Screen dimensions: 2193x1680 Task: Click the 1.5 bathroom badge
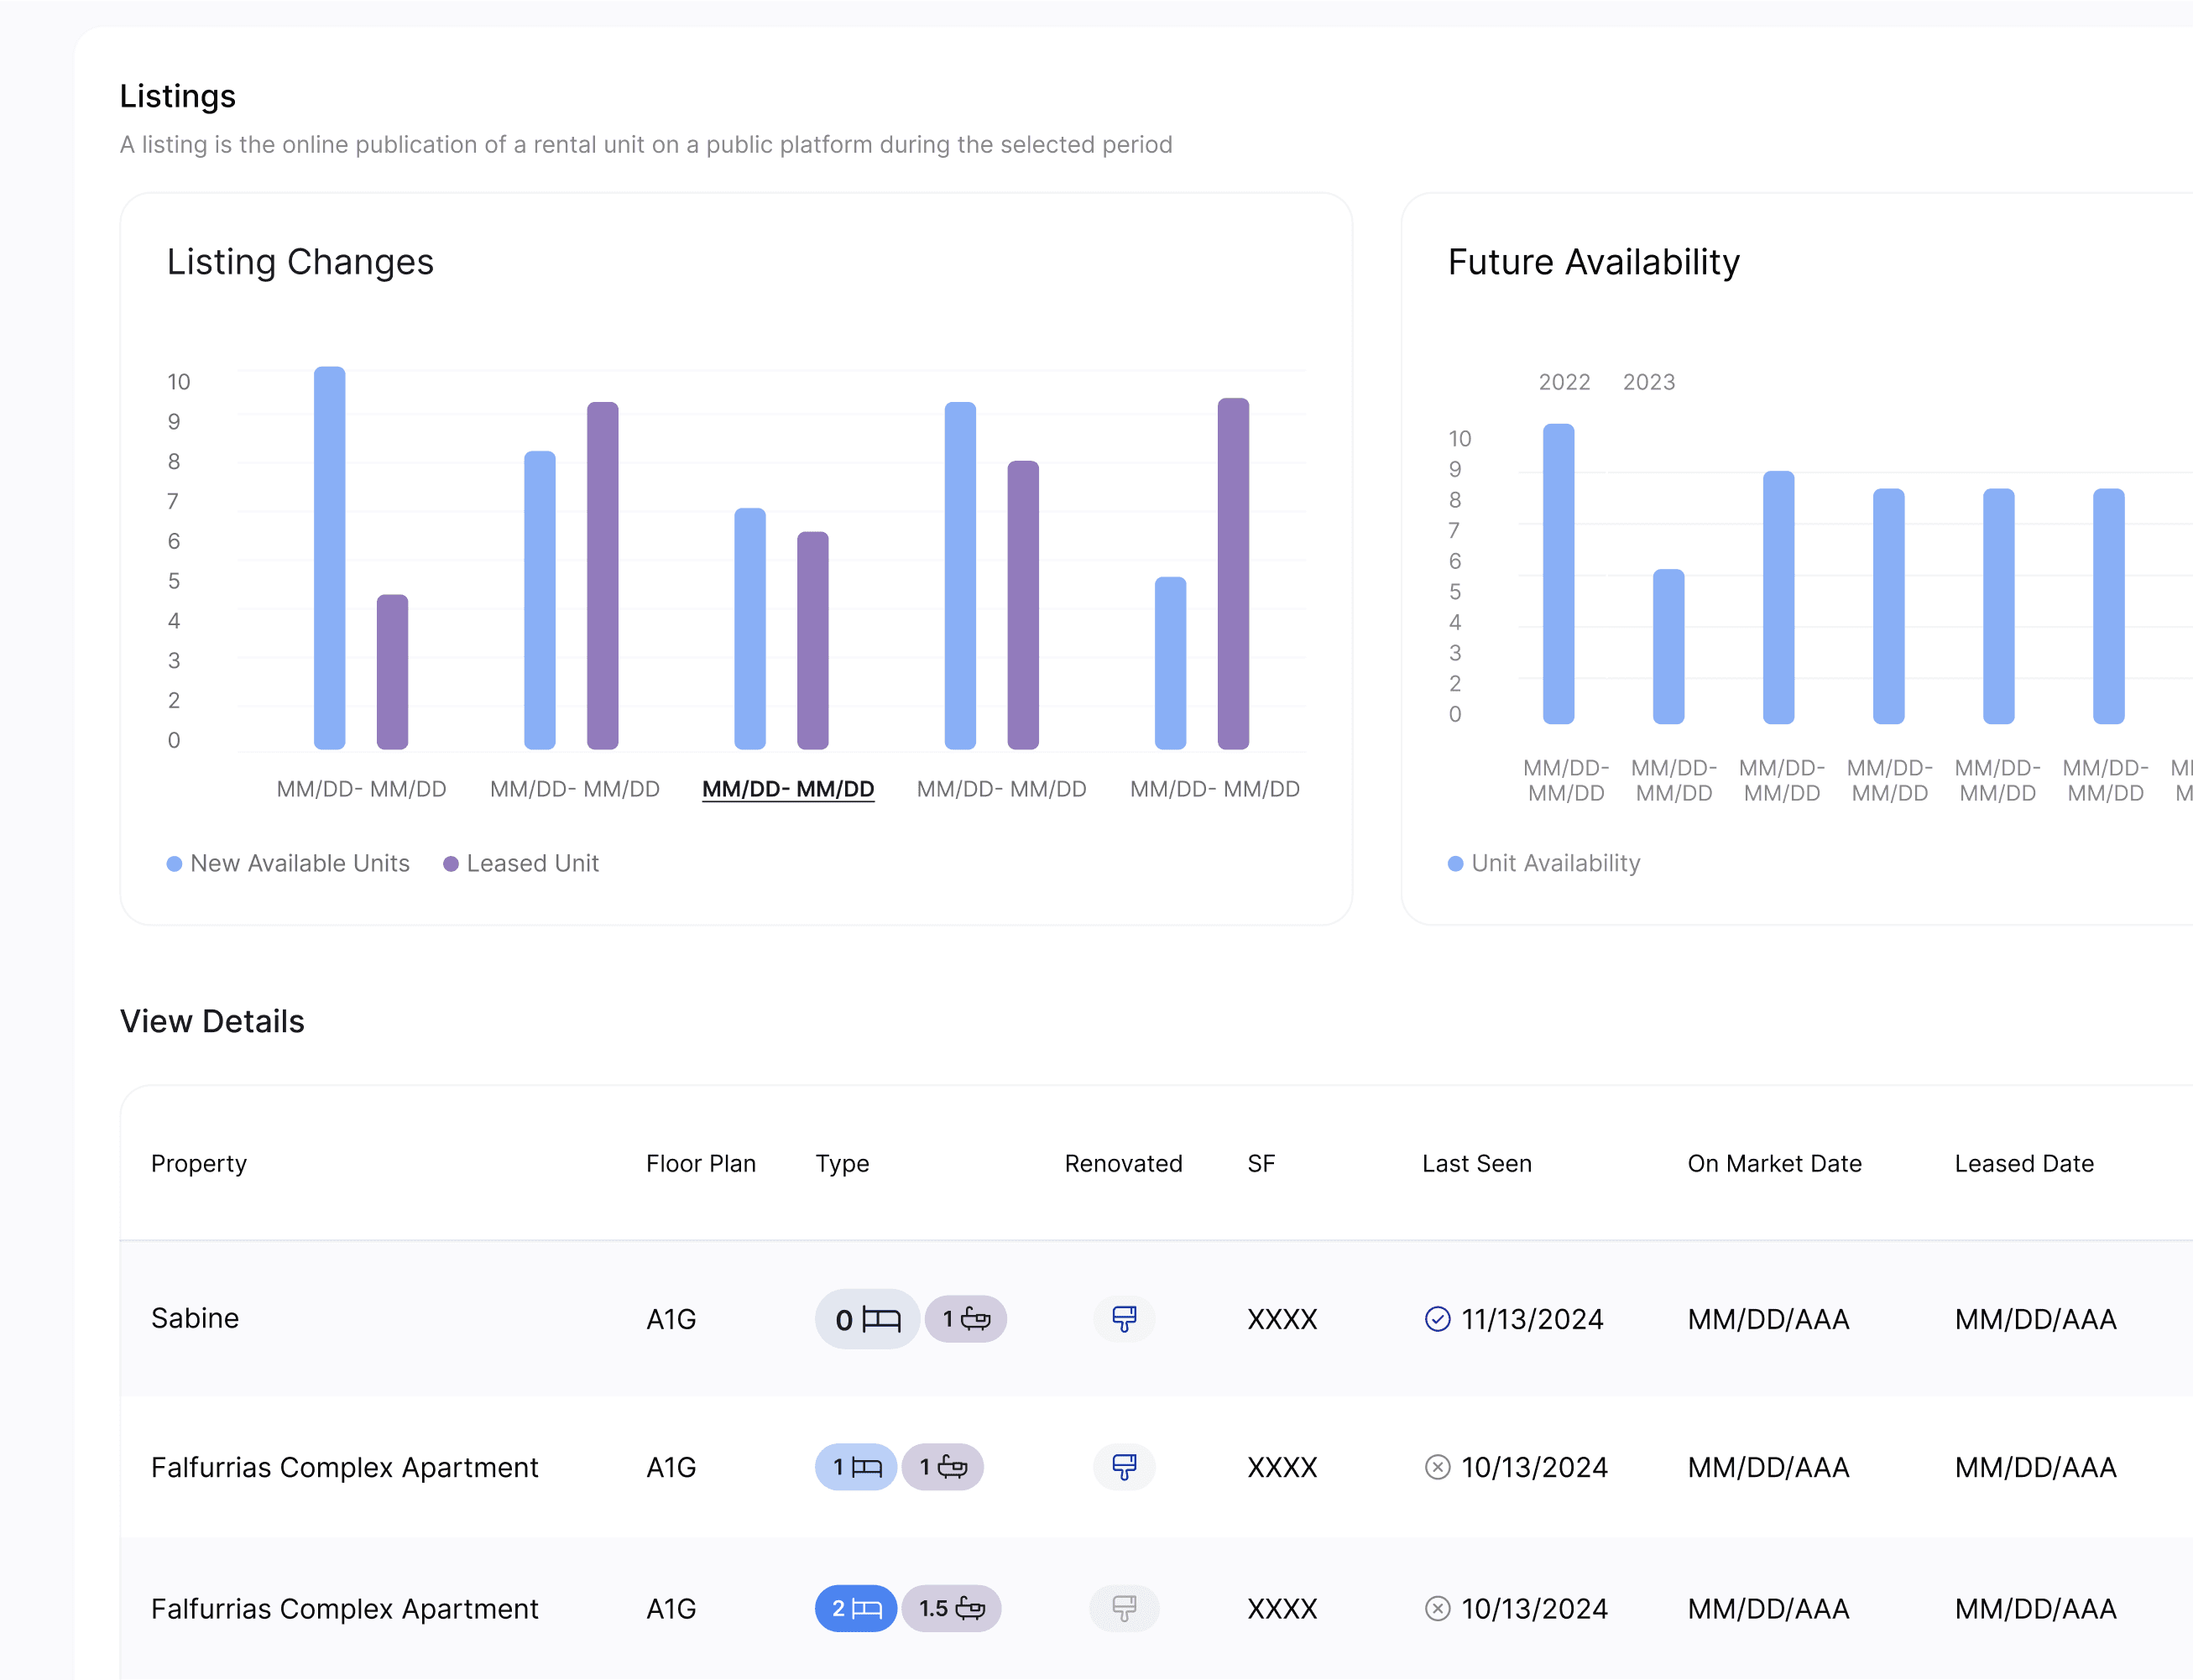(951, 1608)
